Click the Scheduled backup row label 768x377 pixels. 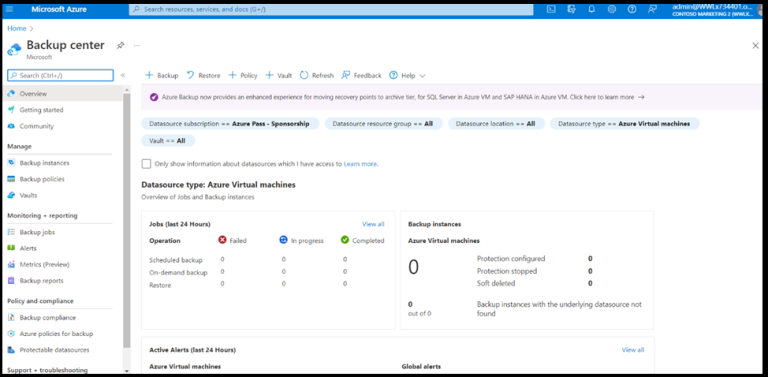coord(175,260)
